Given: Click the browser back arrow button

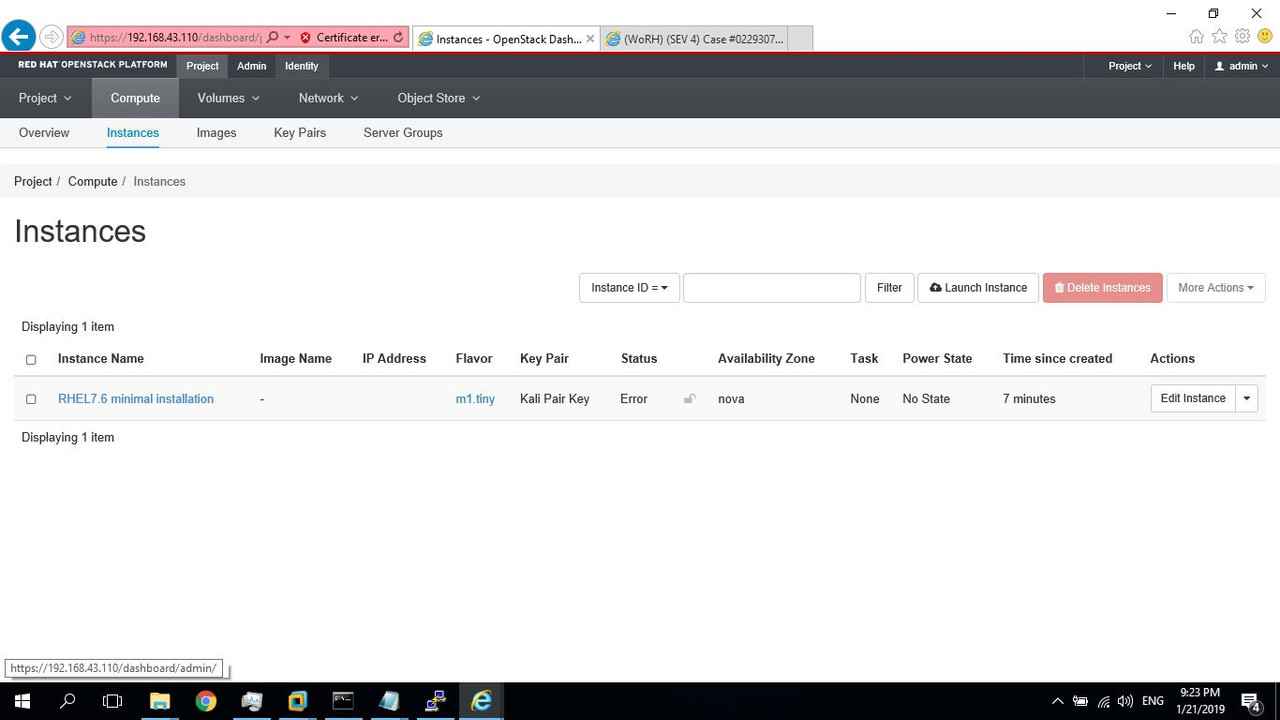Looking at the screenshot, I should tap(18, 36).
